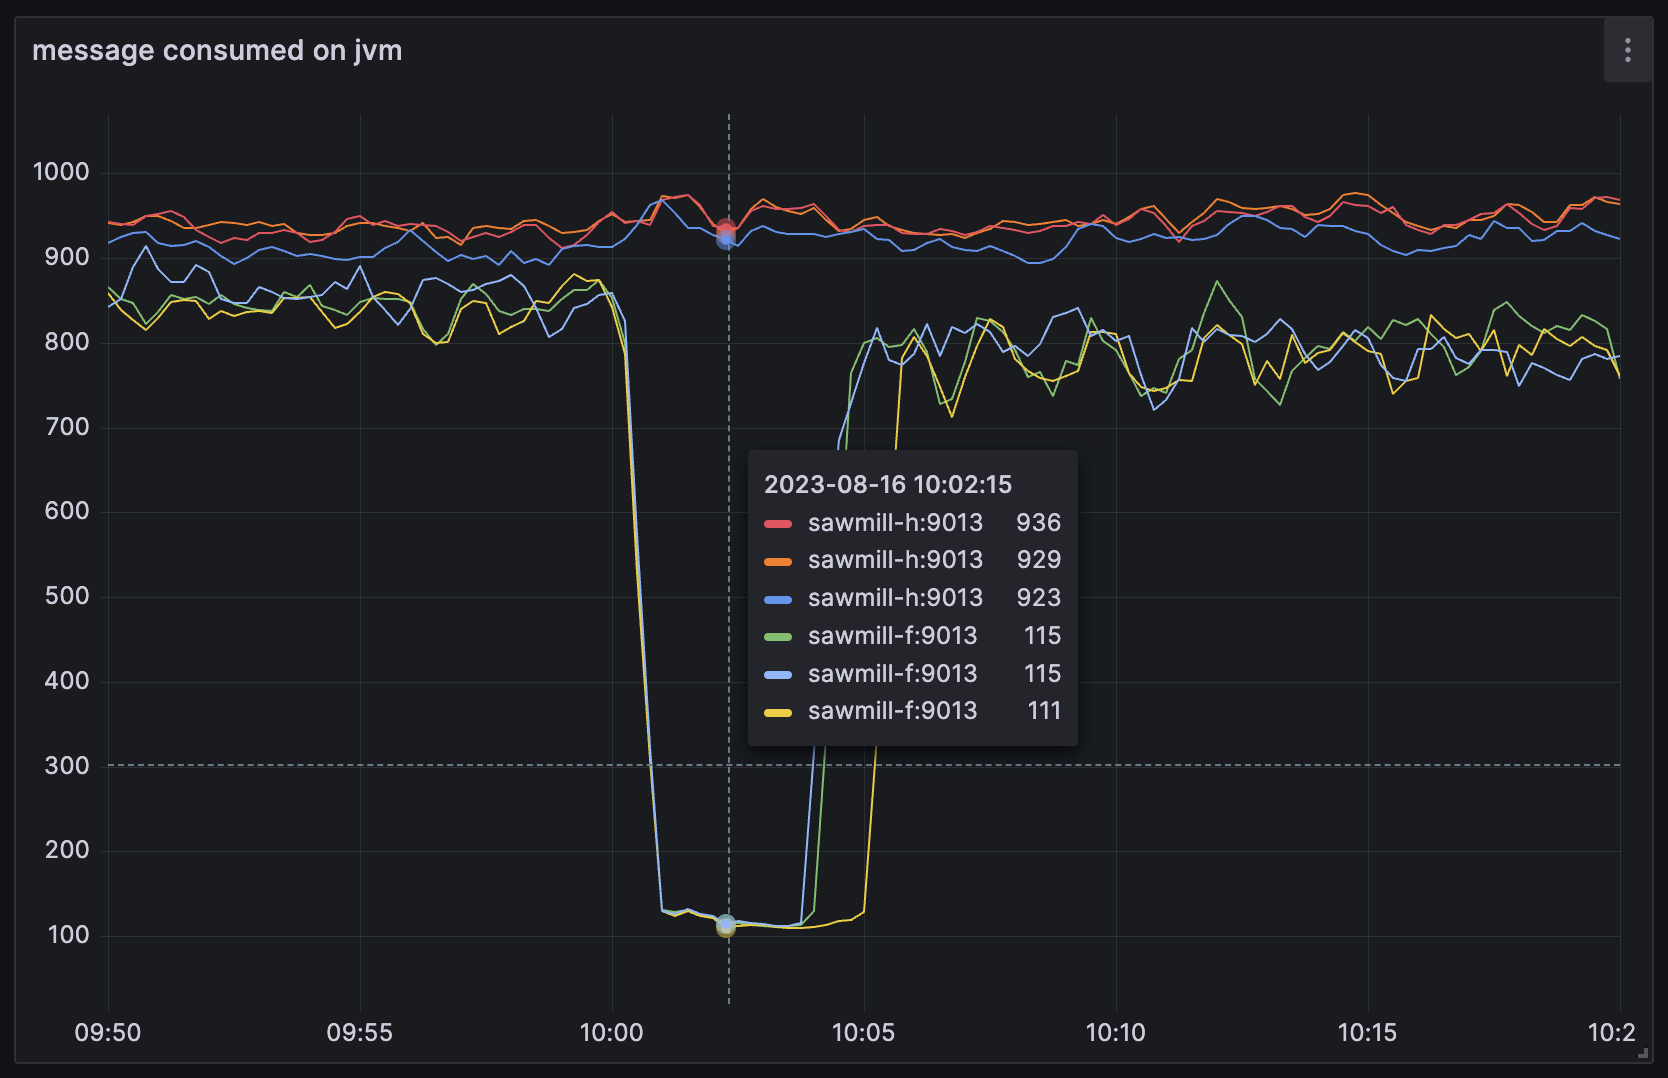Click the panel title 'message consumed on jvm'
Screen dimensions: 1668x1078
point(217,50)
